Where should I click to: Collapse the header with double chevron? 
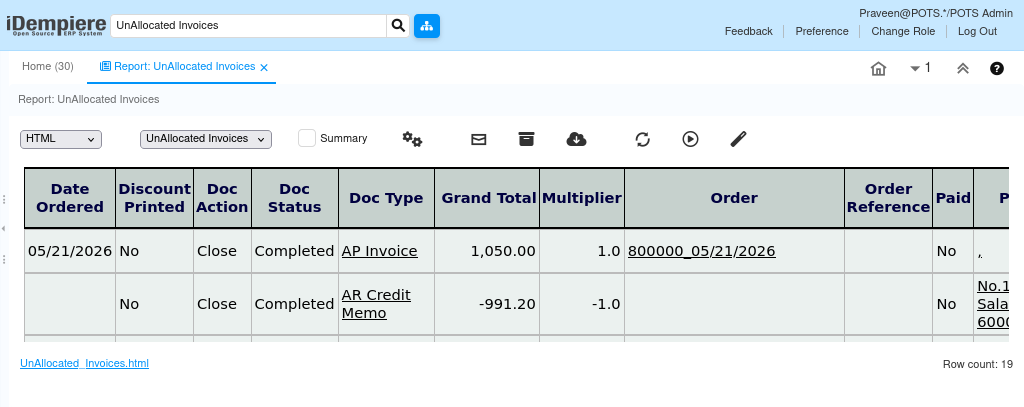tap(963, 69)
